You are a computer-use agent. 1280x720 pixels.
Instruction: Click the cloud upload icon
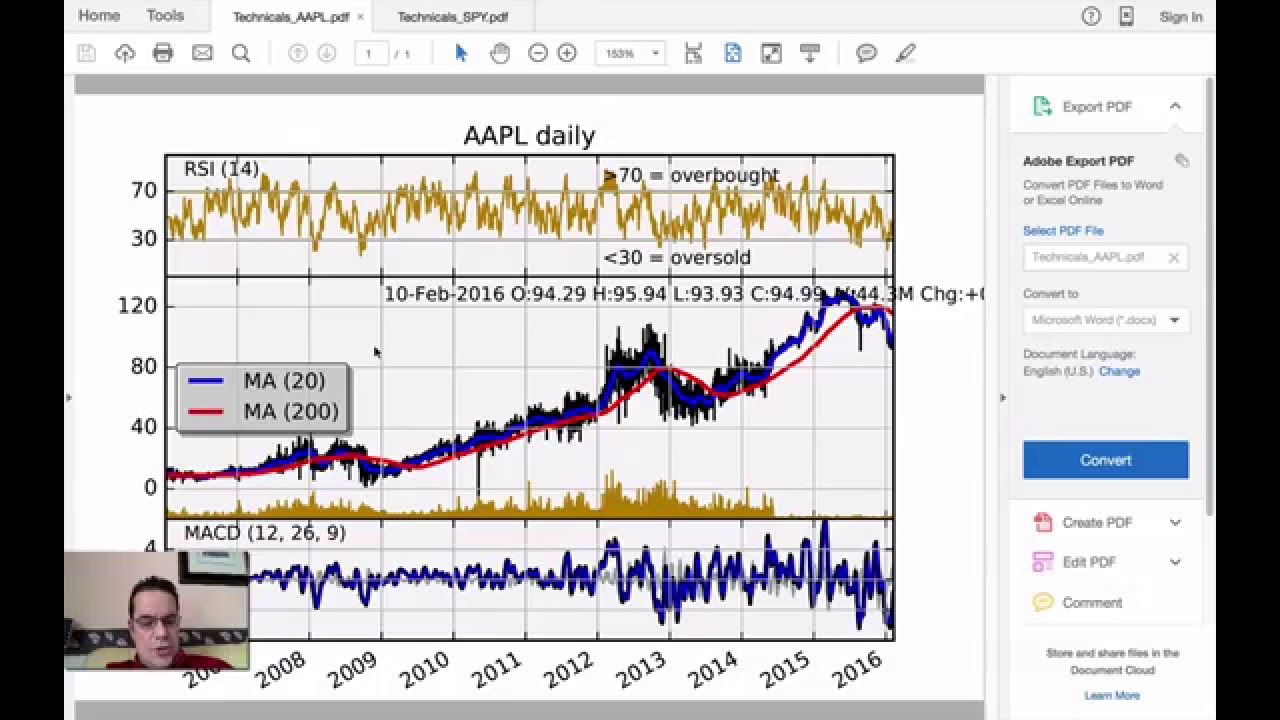(x=125, y=53)
